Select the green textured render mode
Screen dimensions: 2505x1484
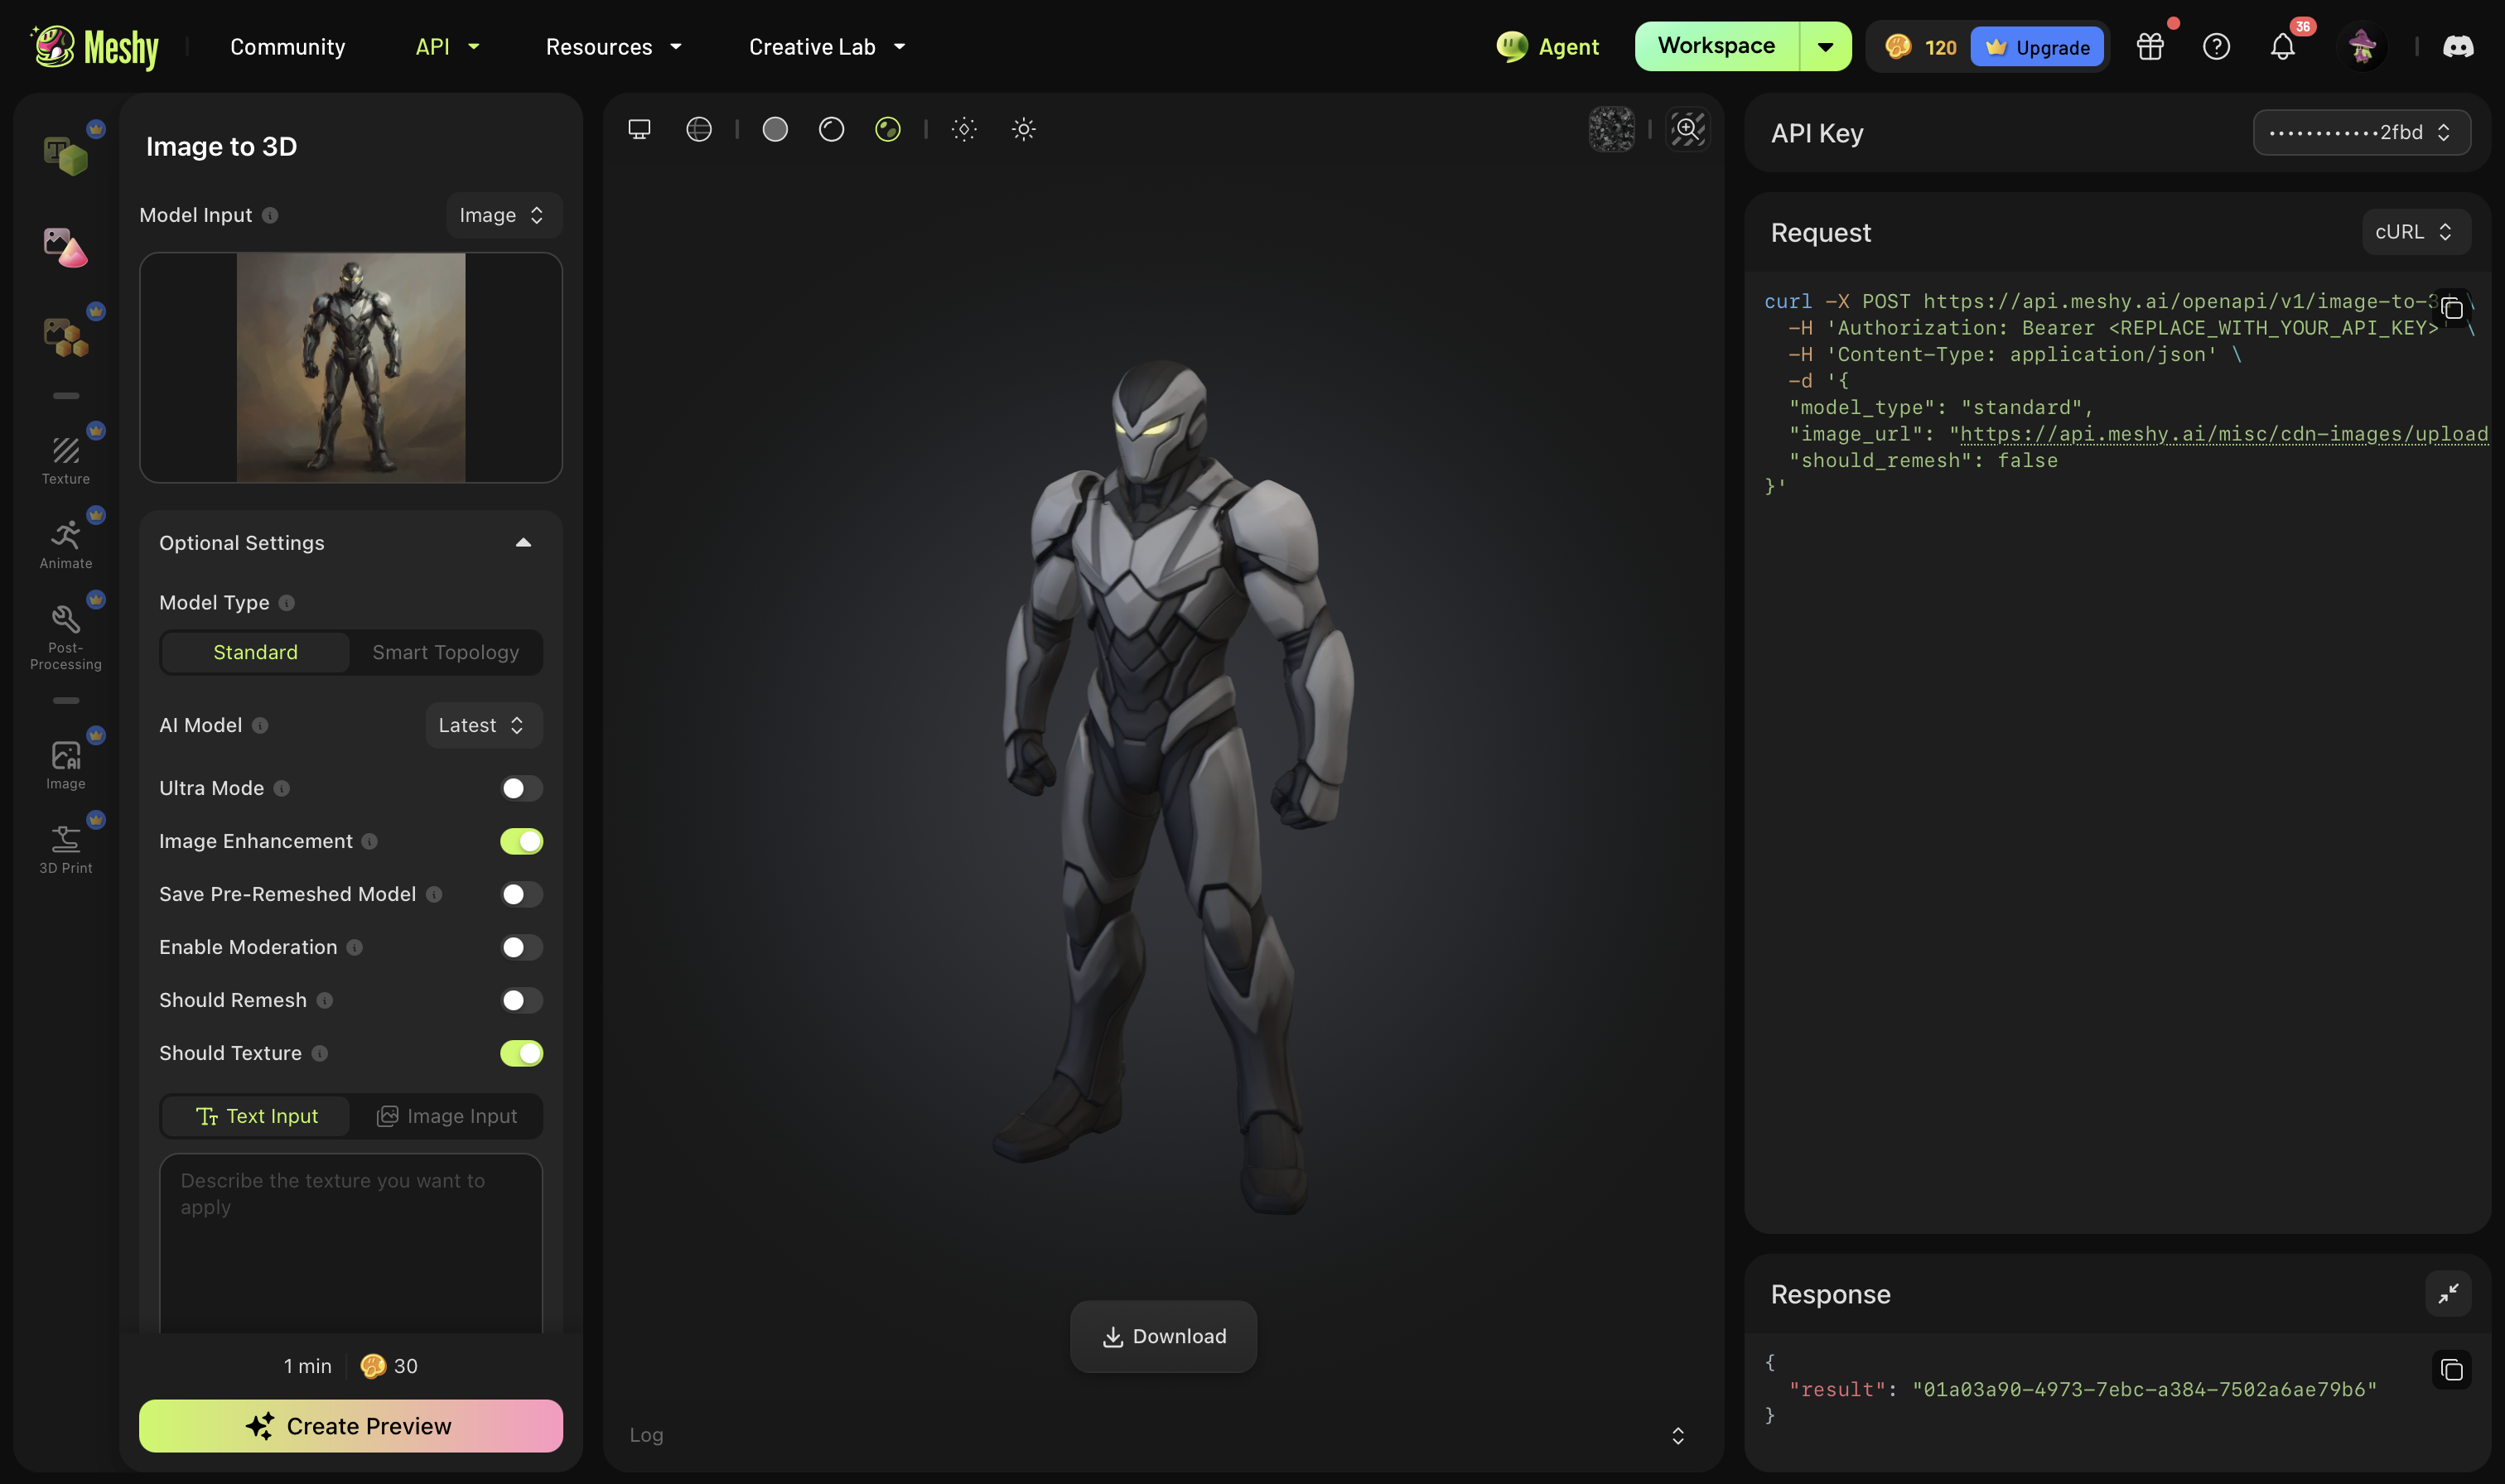[888, 129]
